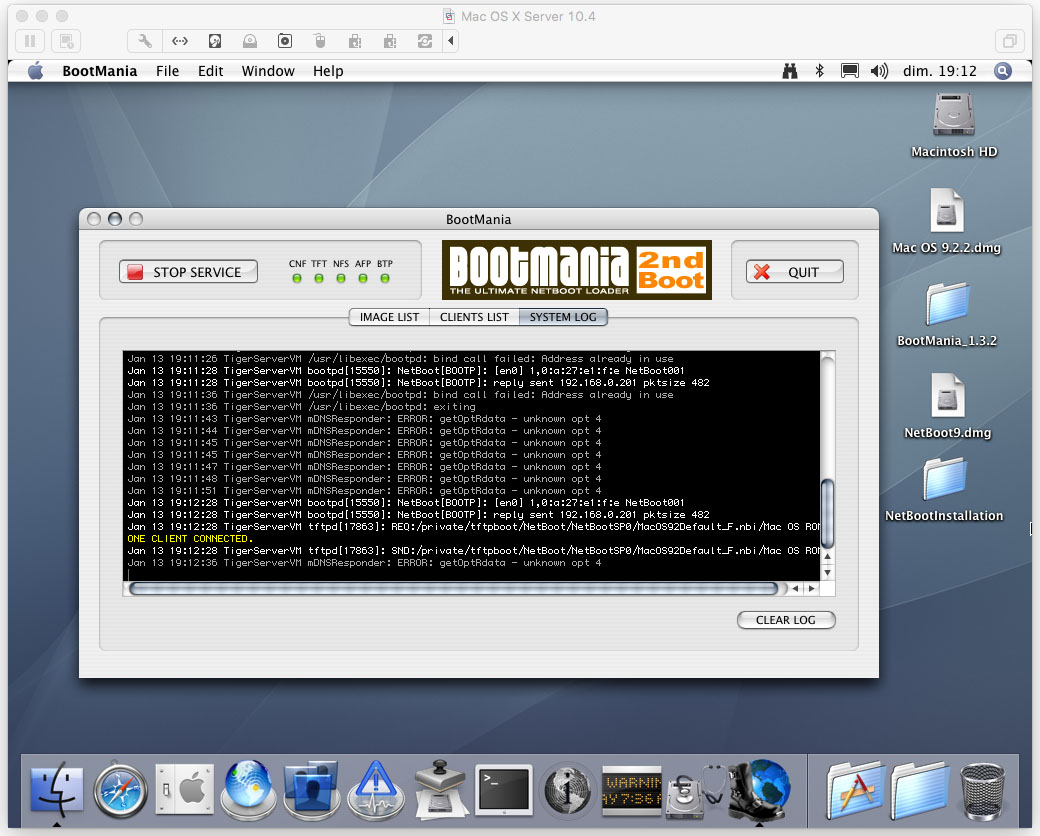Screen dimensions: 1040x836
Task: Select the BootMania_1.3.2 folder on desktop
Action: coord(947,314)
